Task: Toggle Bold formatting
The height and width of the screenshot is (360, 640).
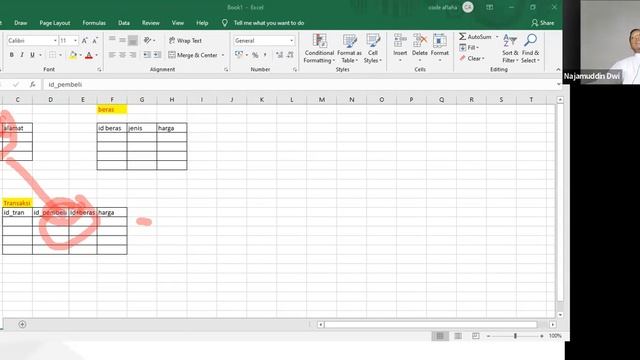Action: pos(11,55)
